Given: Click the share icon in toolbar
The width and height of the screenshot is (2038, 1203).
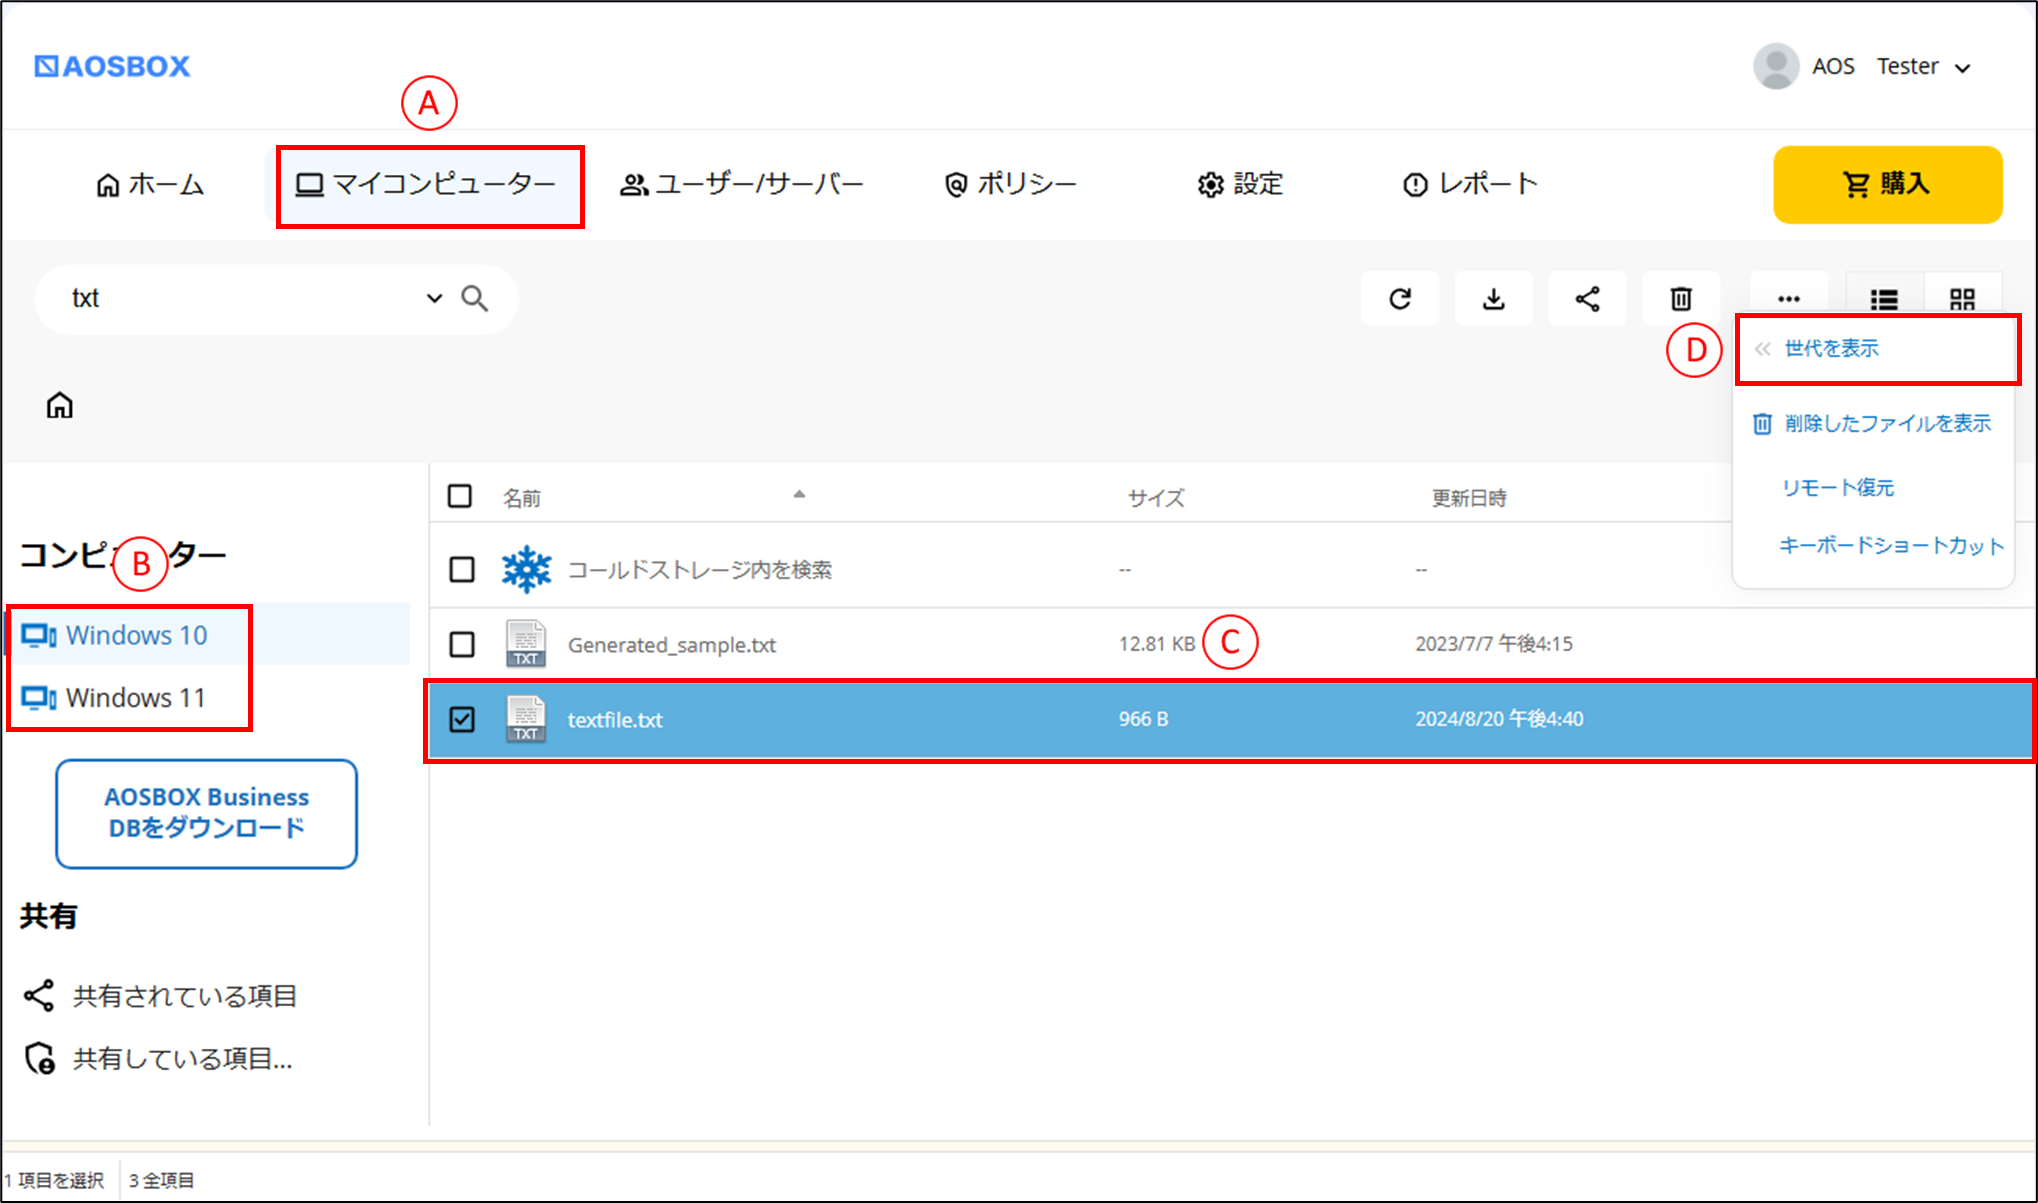Looking at the screenshot, I should coord(1587,299).
